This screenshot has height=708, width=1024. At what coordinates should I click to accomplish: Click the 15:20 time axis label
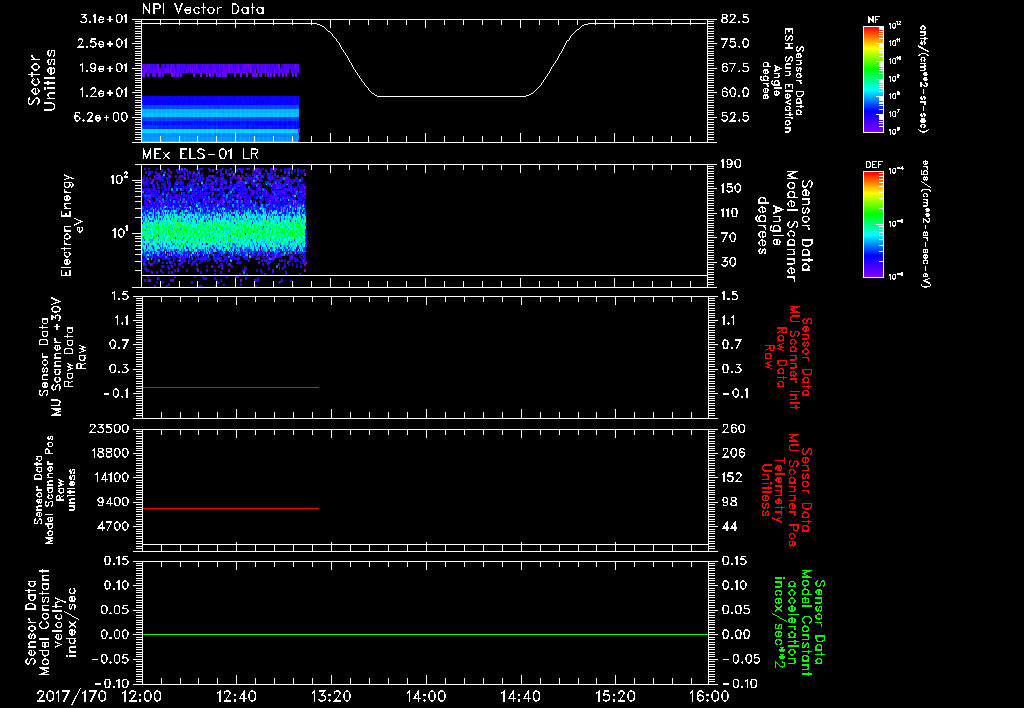(x=615, y=696)
